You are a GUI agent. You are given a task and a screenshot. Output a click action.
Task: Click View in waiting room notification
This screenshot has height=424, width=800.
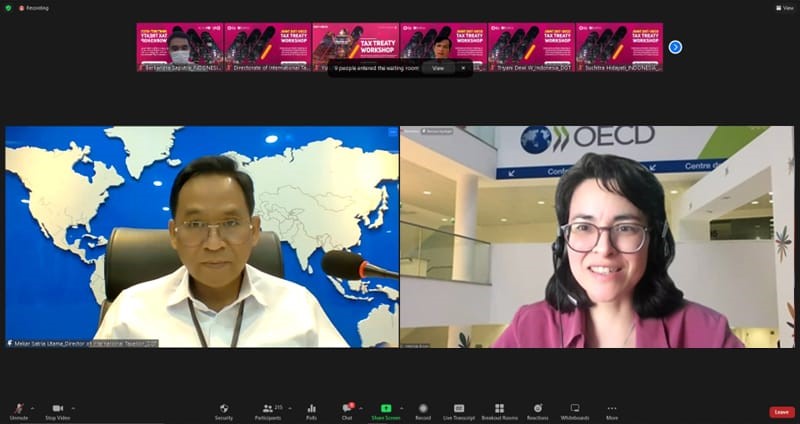pyautogui.click(x=437, y=68)
